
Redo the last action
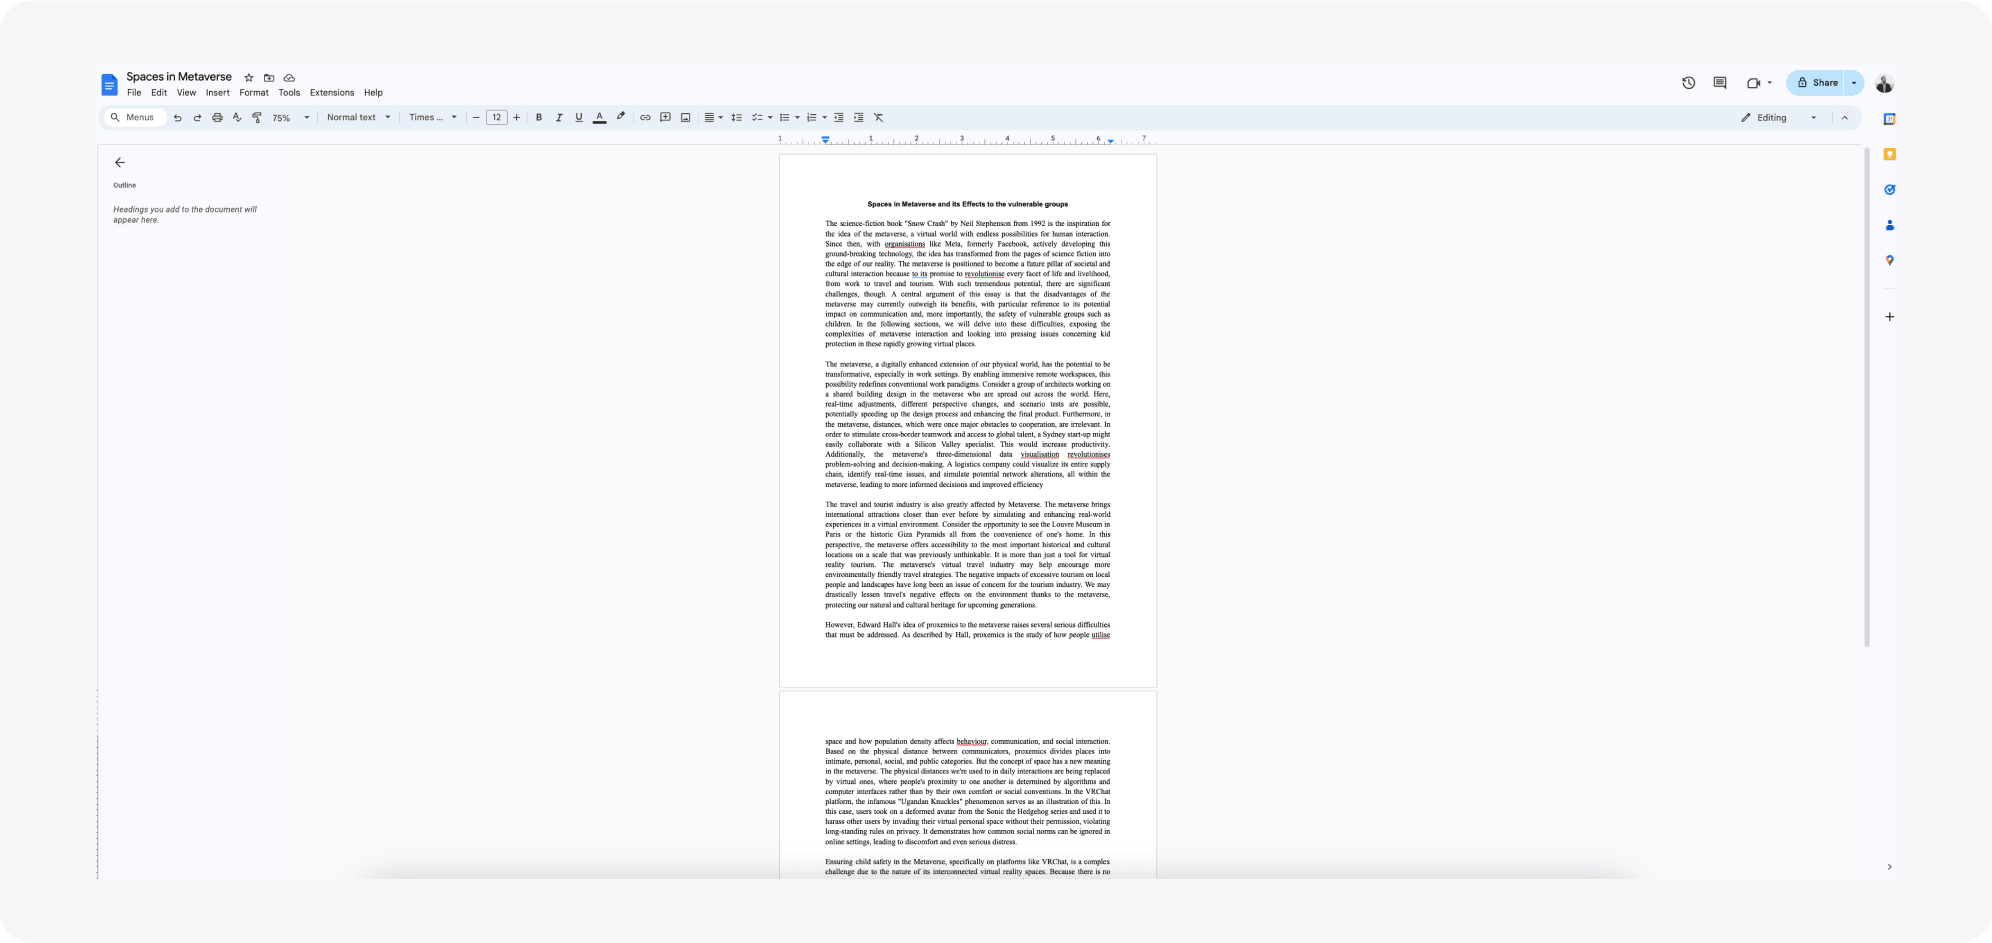[197, 118]
